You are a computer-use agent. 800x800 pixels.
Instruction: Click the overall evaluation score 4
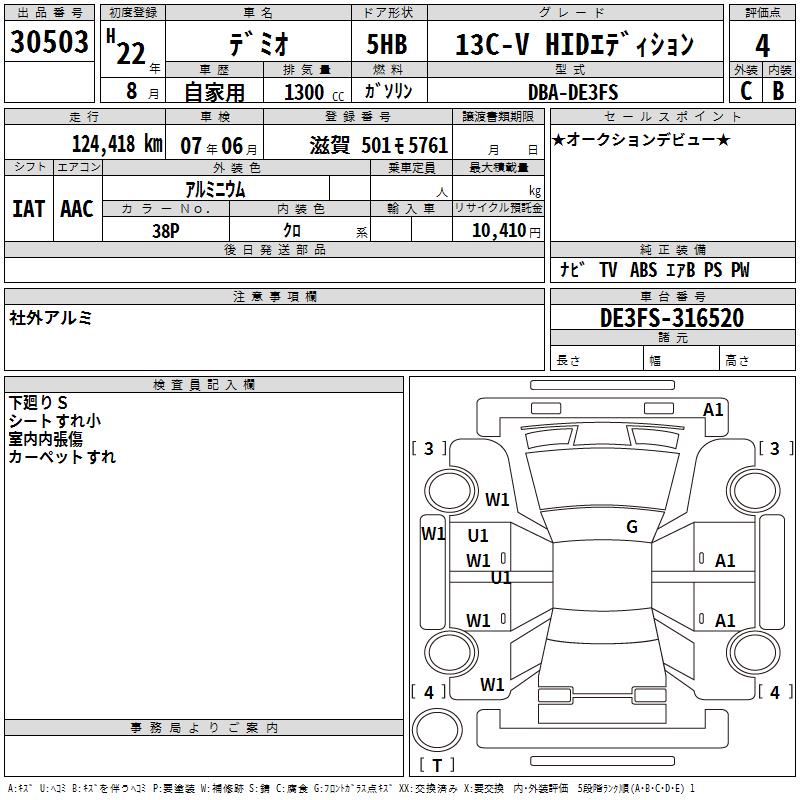pyautogui.click(x=762, y=46)
